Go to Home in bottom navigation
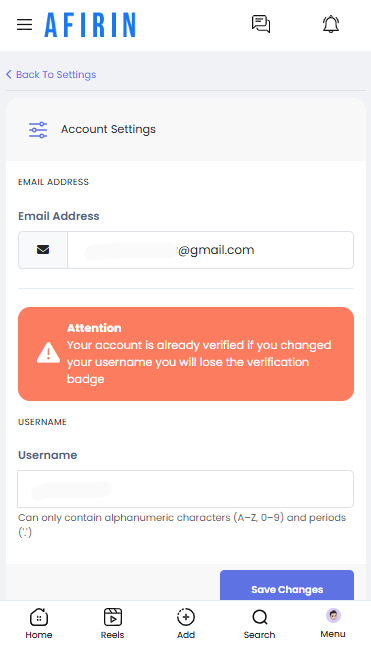The image size is (371, 649). [x=39, y=625]
